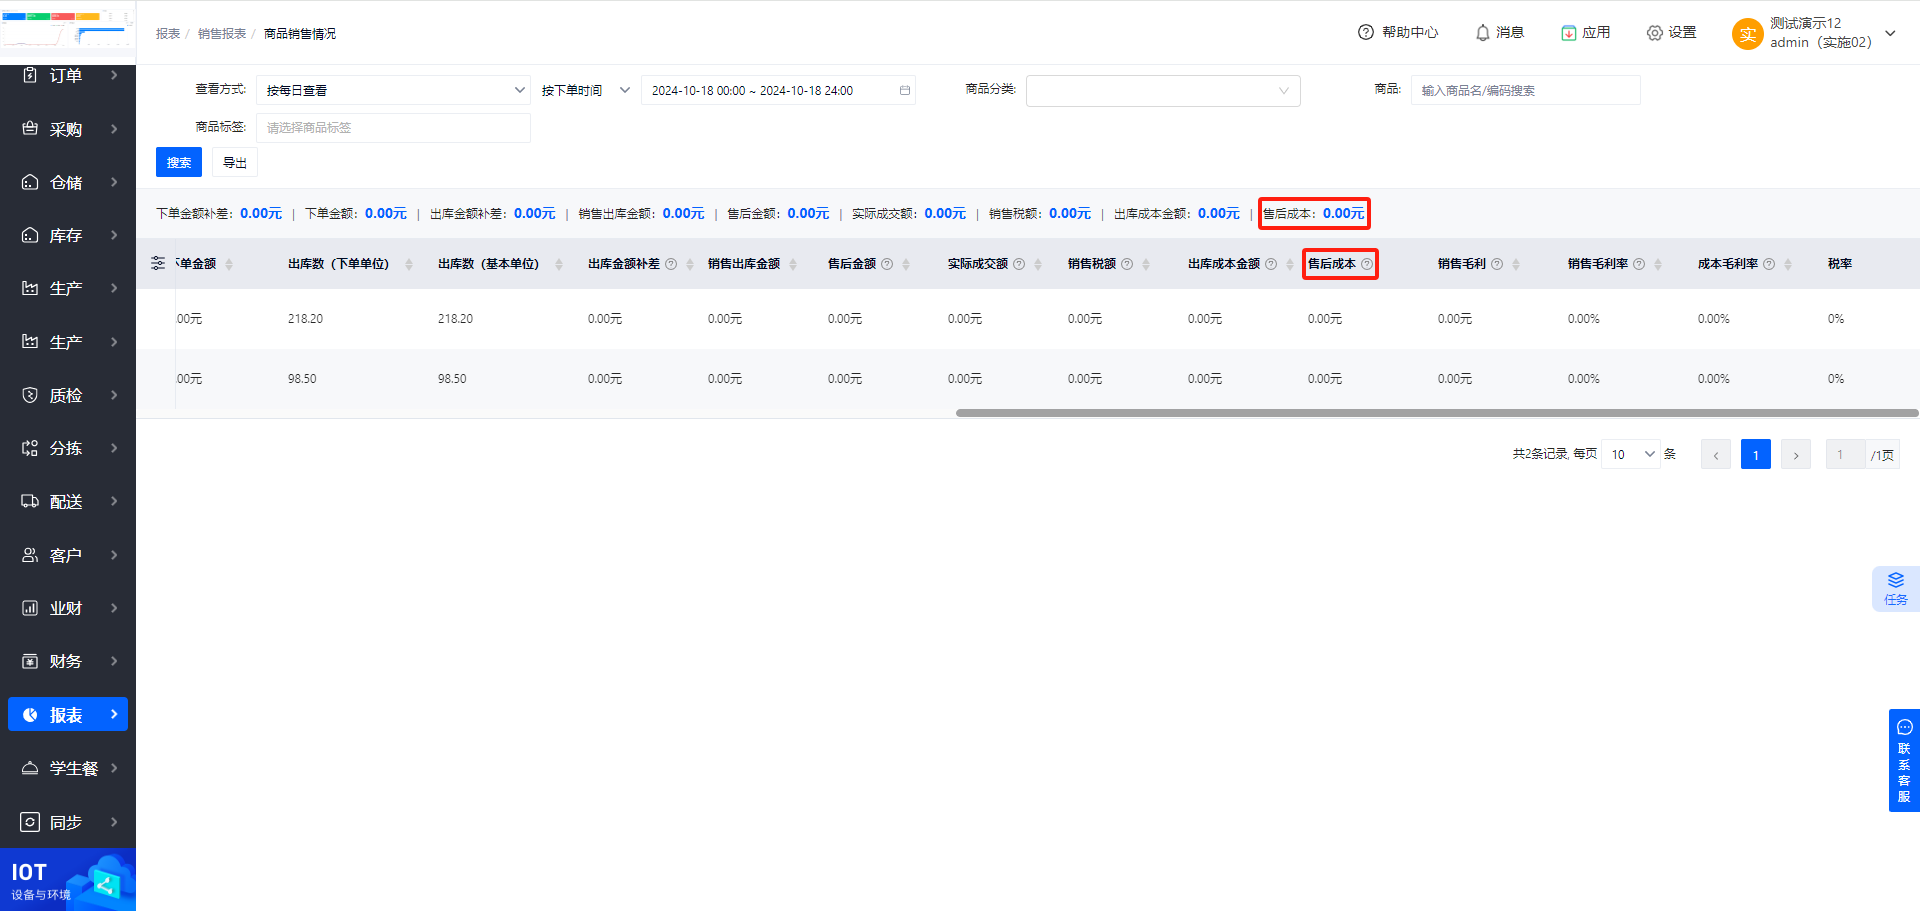Click 售后成本 column help icon

[x=1367, y=264]
